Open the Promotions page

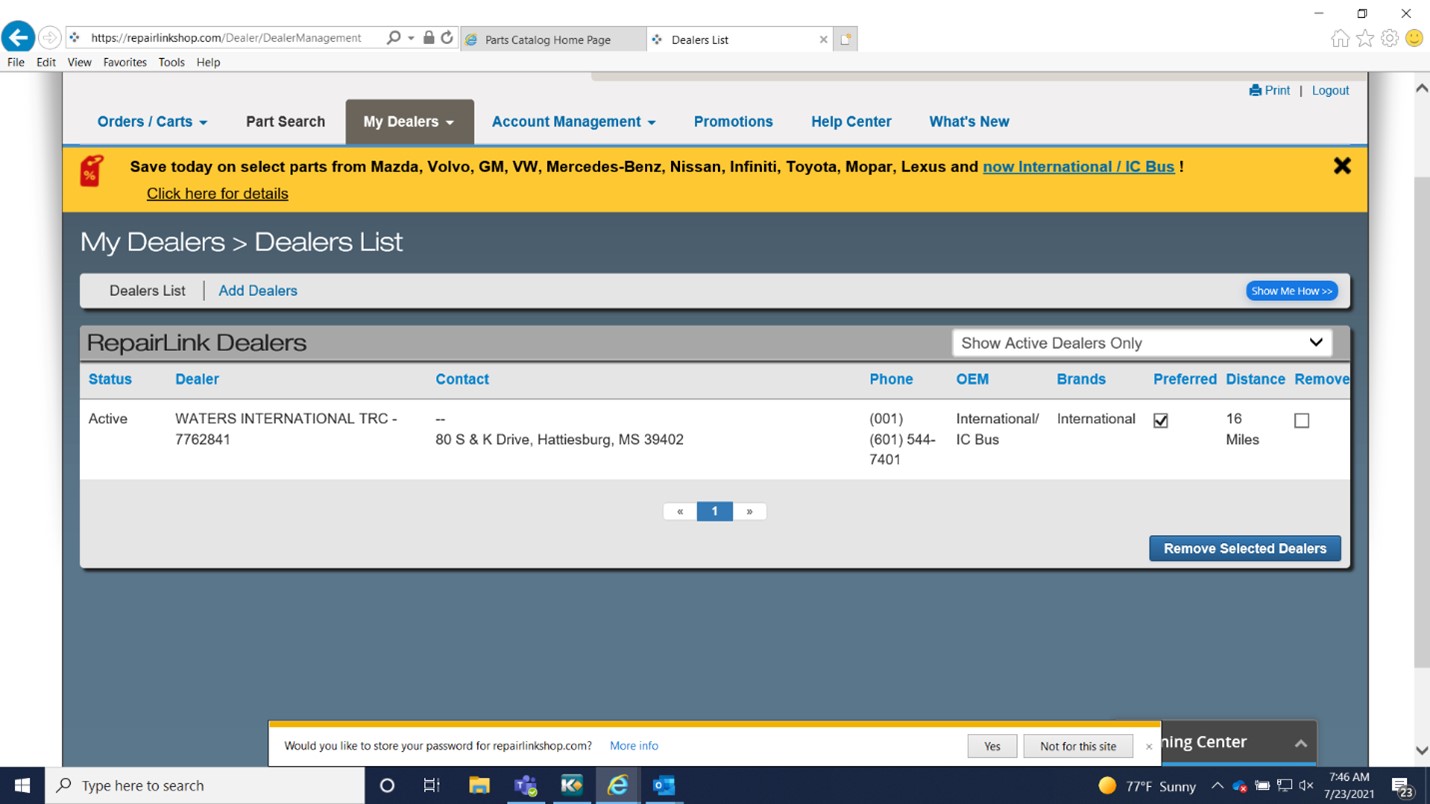733,121
